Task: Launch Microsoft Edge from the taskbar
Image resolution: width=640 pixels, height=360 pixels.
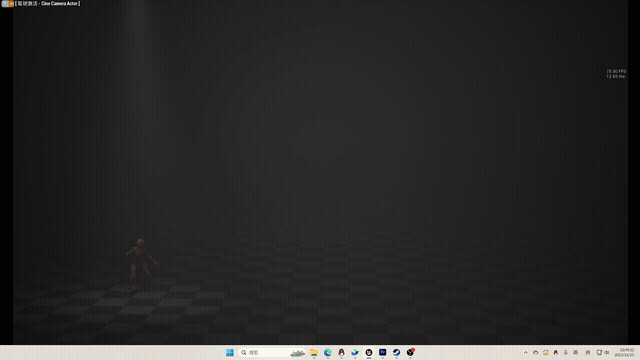Action: (x=328, y=352)
